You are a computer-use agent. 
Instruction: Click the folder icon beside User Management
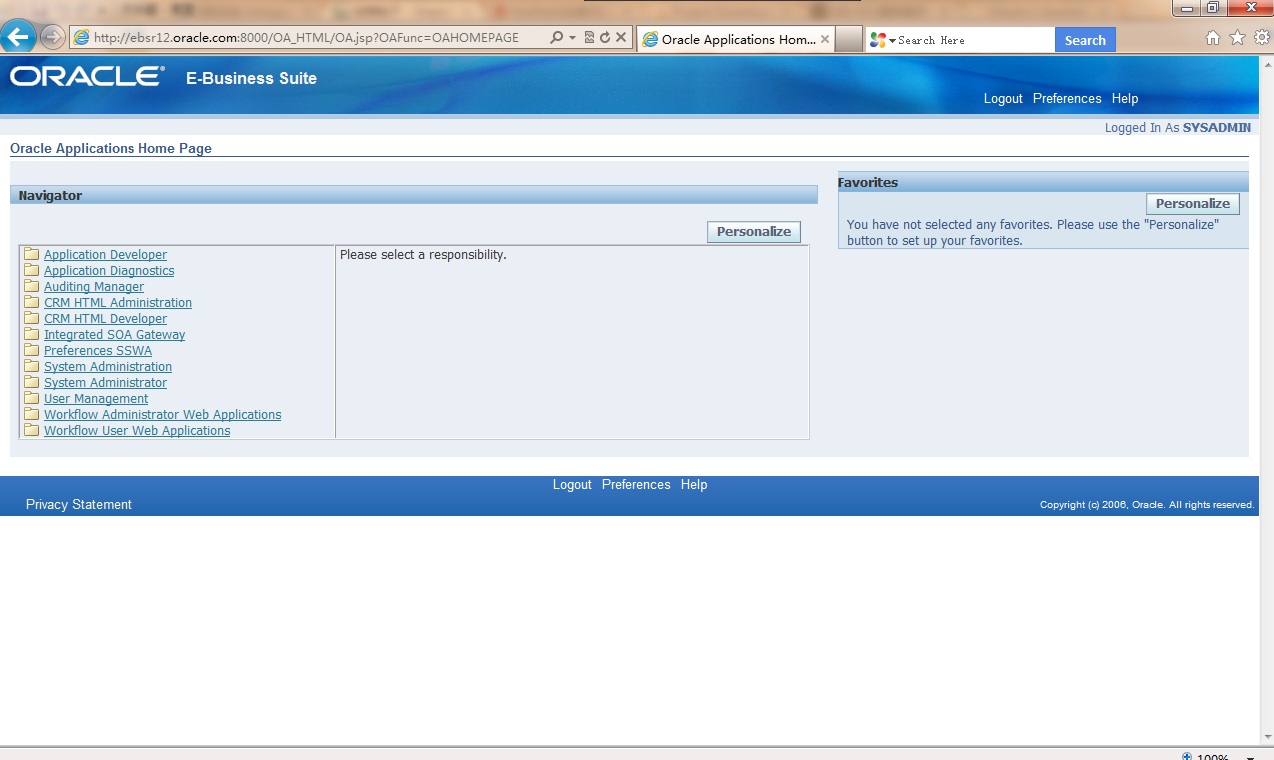click(x=32, y=398)
